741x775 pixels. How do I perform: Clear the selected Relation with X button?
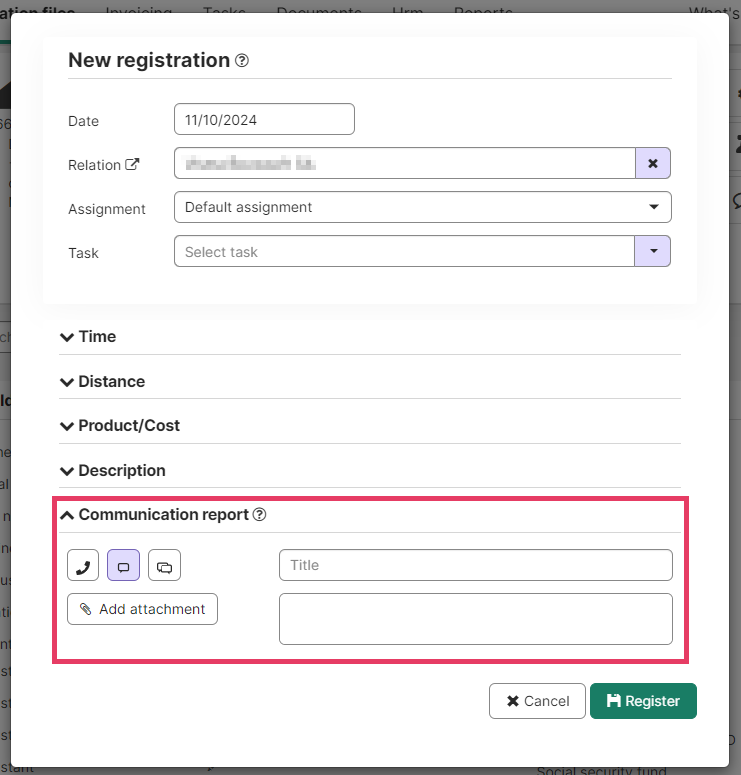point(653,163)
